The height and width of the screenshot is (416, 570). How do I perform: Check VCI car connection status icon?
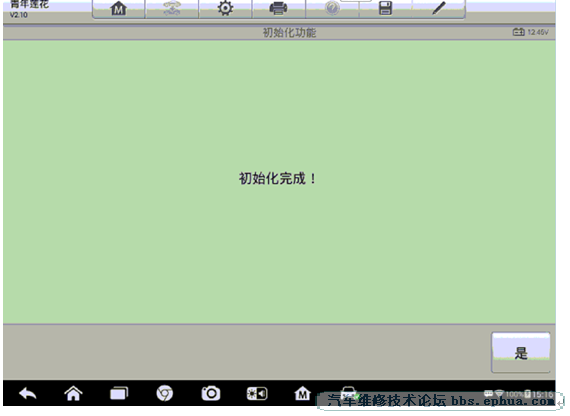[348, 392]
